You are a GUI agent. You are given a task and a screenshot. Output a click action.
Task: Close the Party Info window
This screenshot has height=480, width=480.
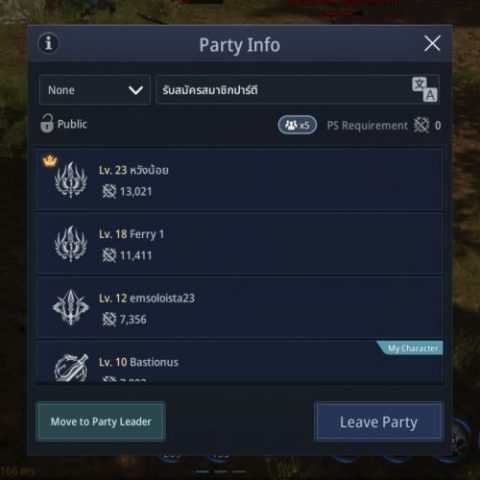(x=432, y=43)
